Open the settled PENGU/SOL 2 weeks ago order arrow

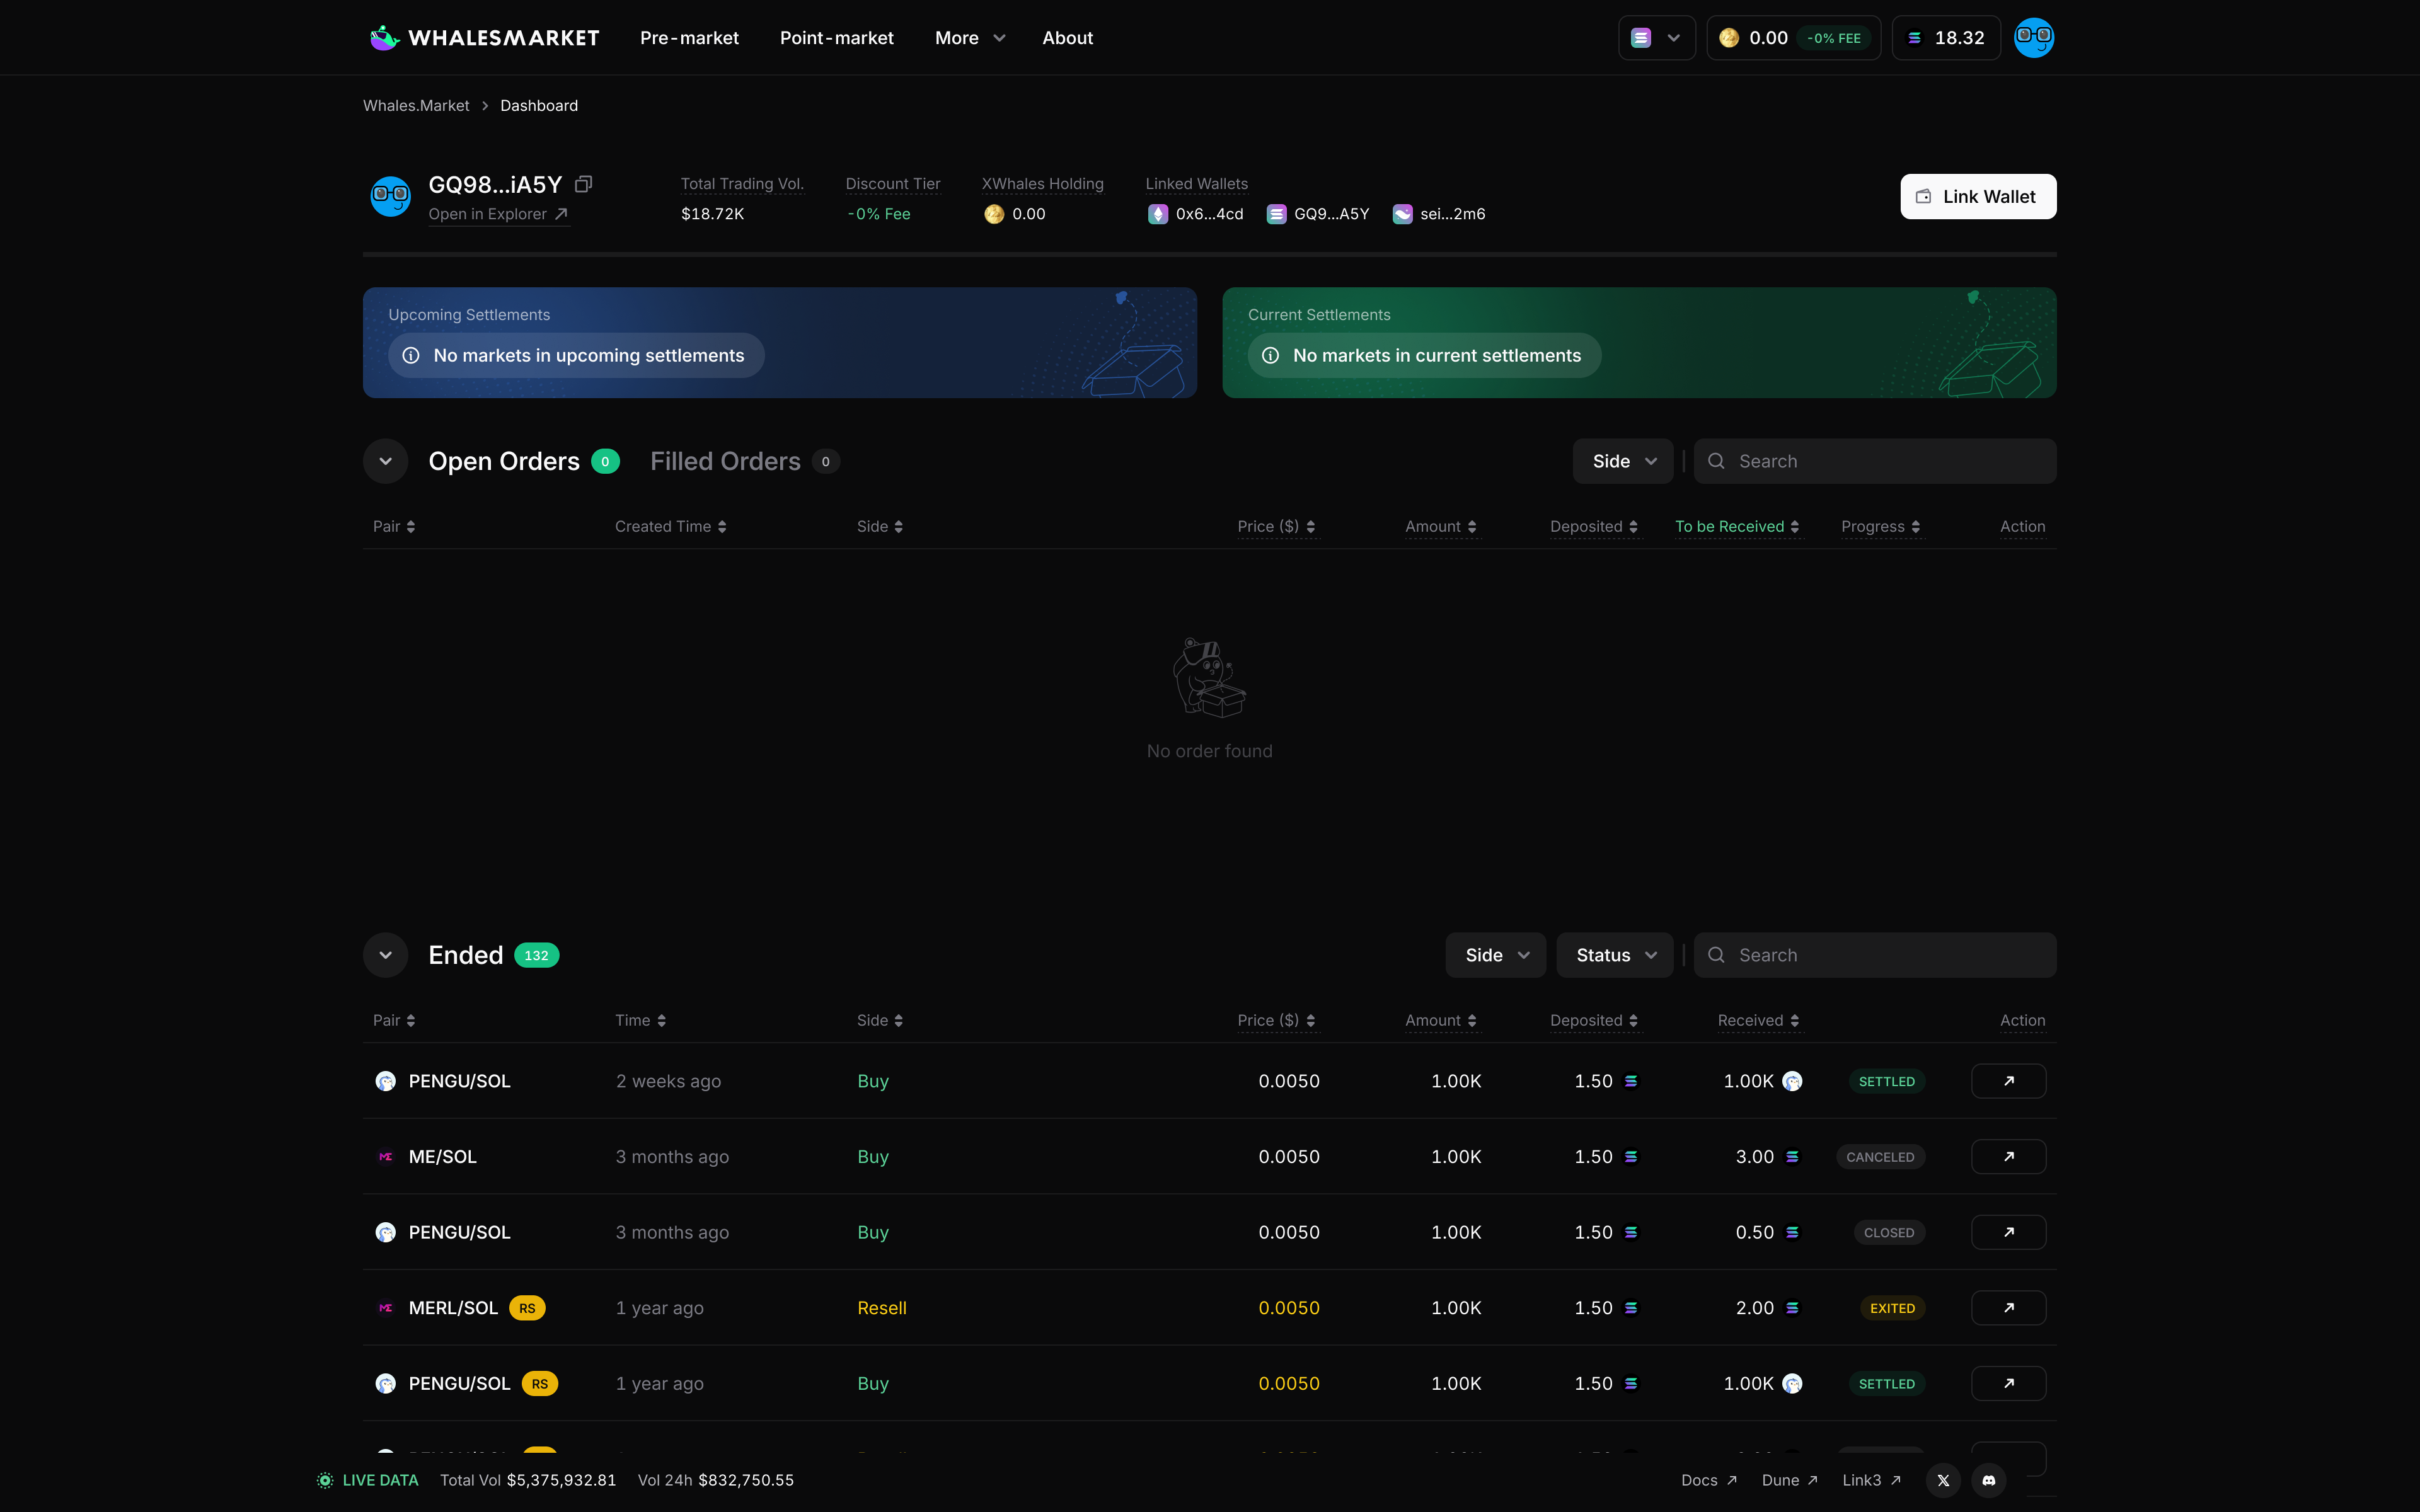[2008, 1081]
